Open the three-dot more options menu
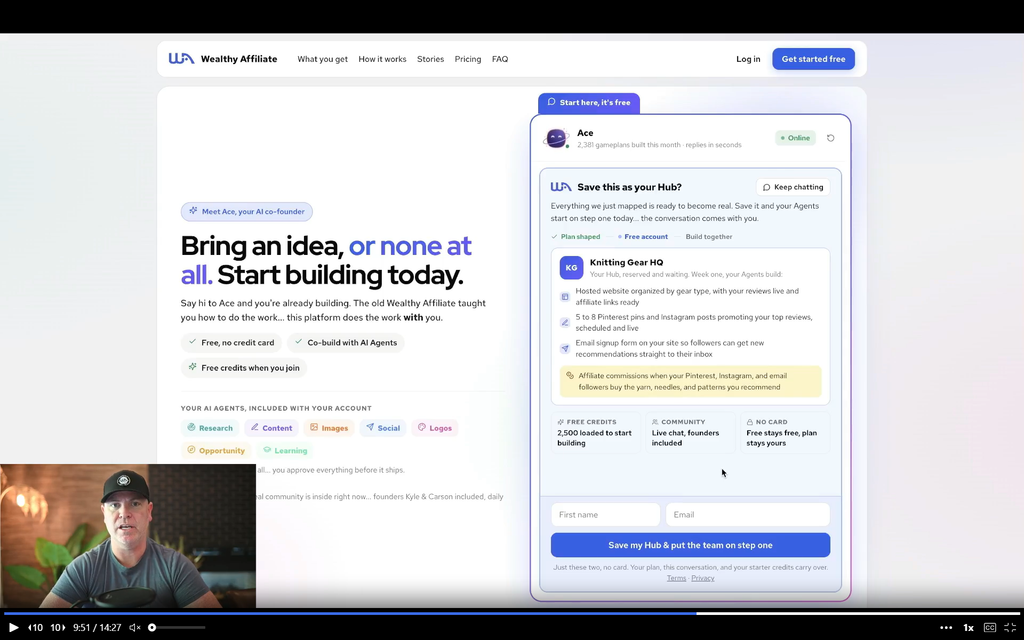 coord(946,628)
